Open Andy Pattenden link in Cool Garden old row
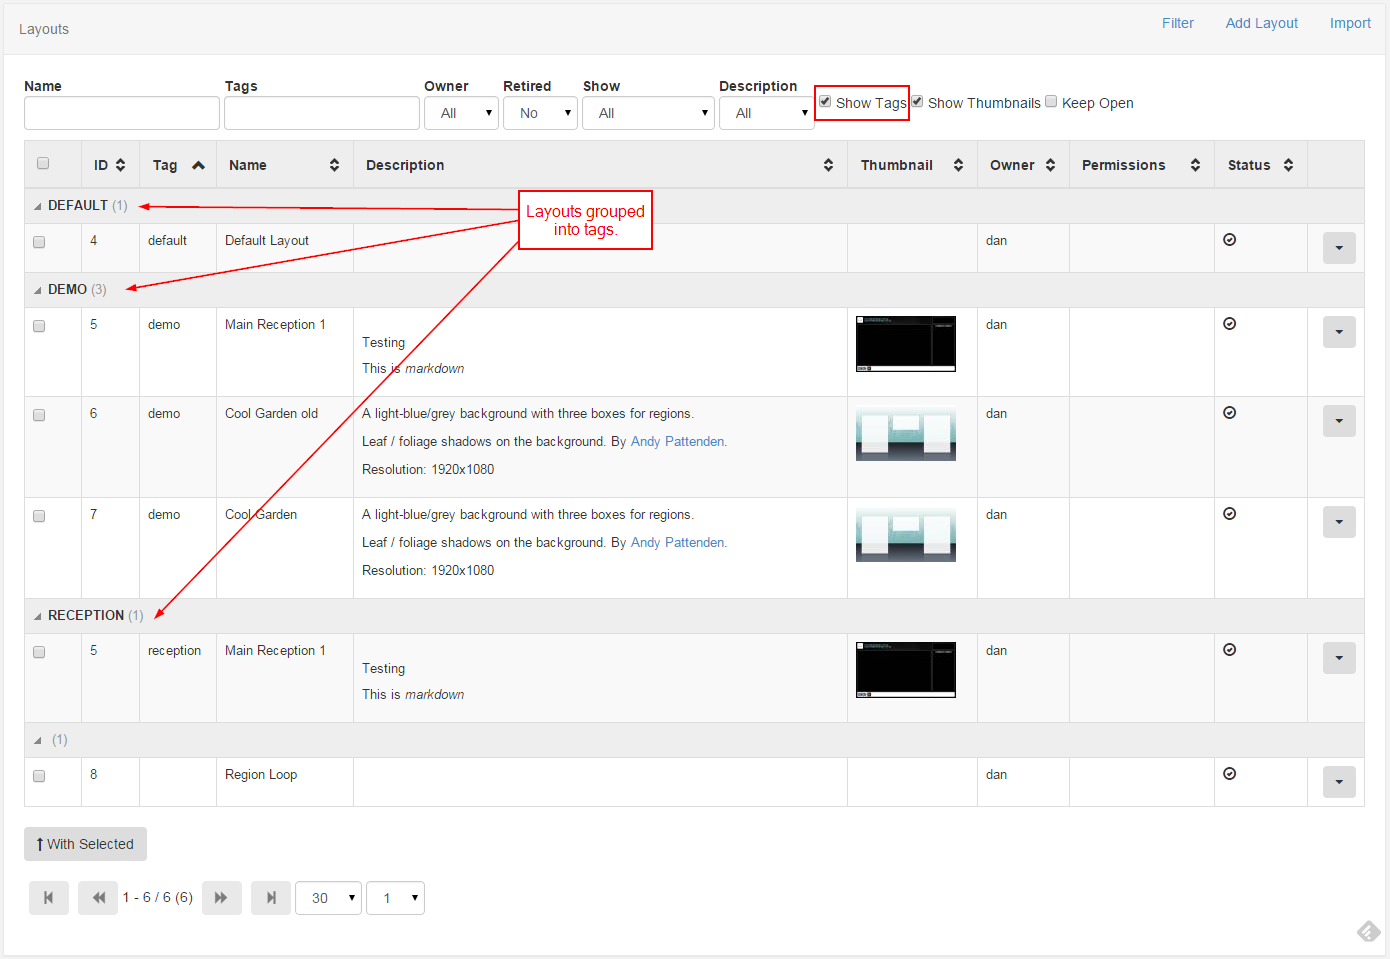The width and height of the screenshot is (1390, 959). pyautogui.click(x=678, y=441)
